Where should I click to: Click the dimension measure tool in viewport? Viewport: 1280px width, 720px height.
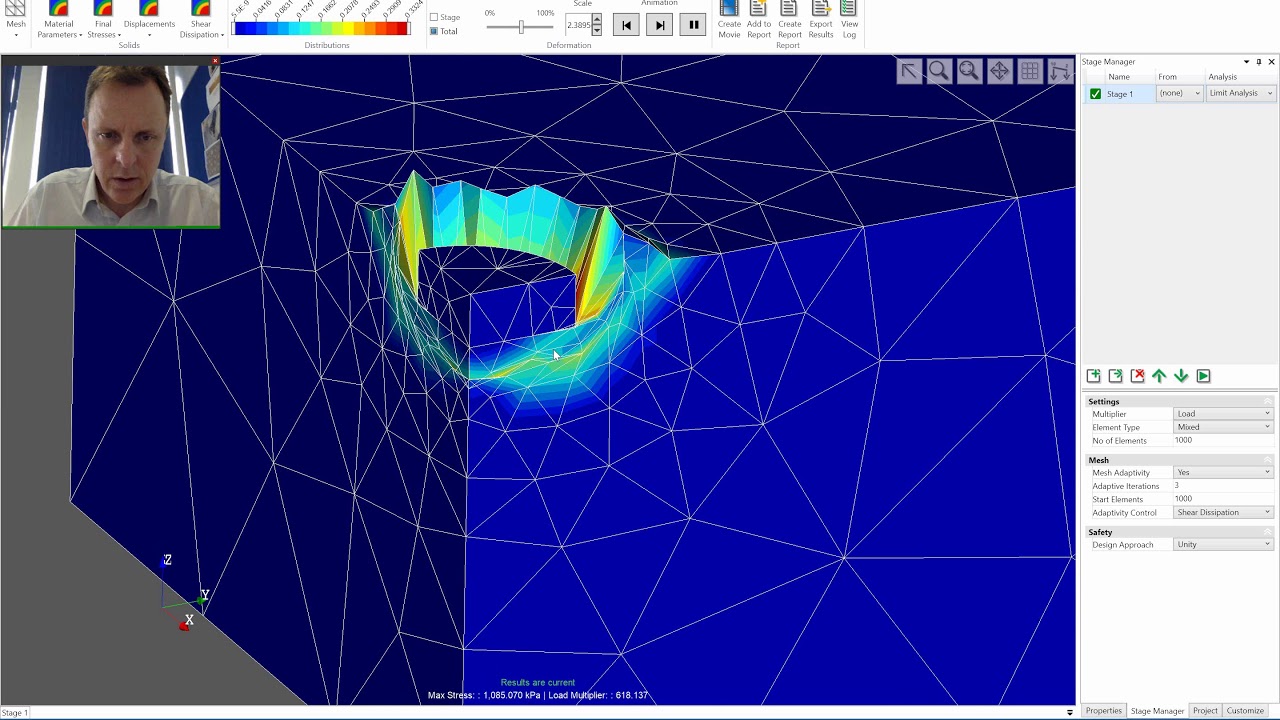[x=1060, y=71]
